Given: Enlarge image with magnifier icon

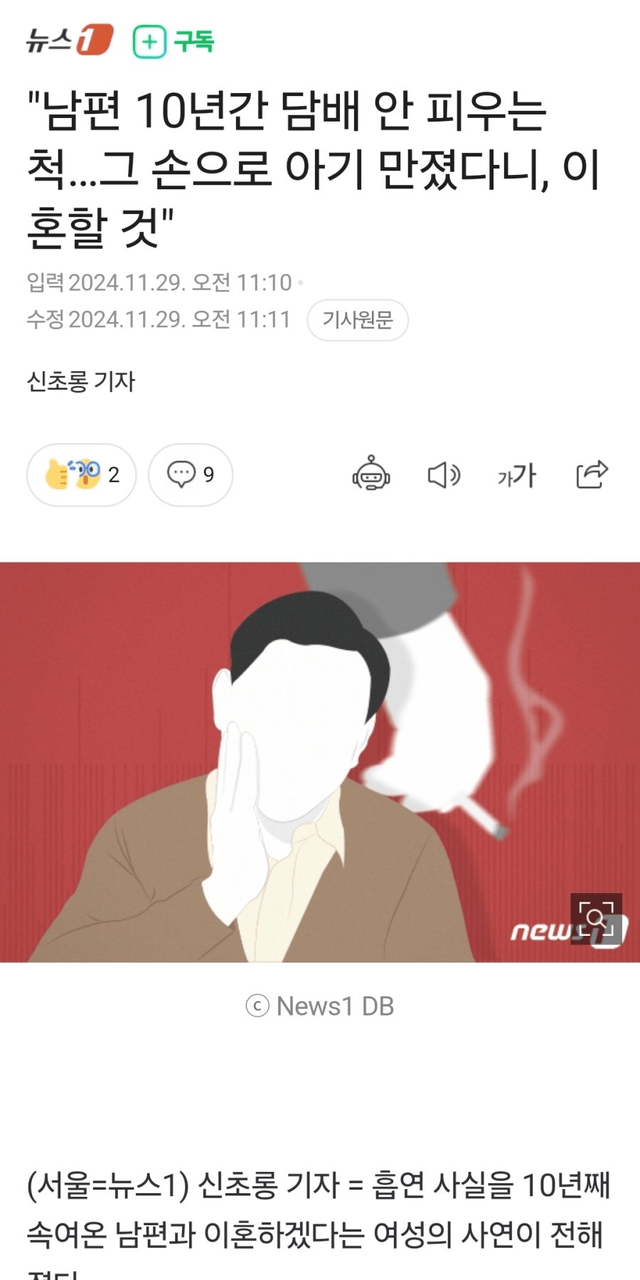Looking at the screenshot, I should (596, 918).
